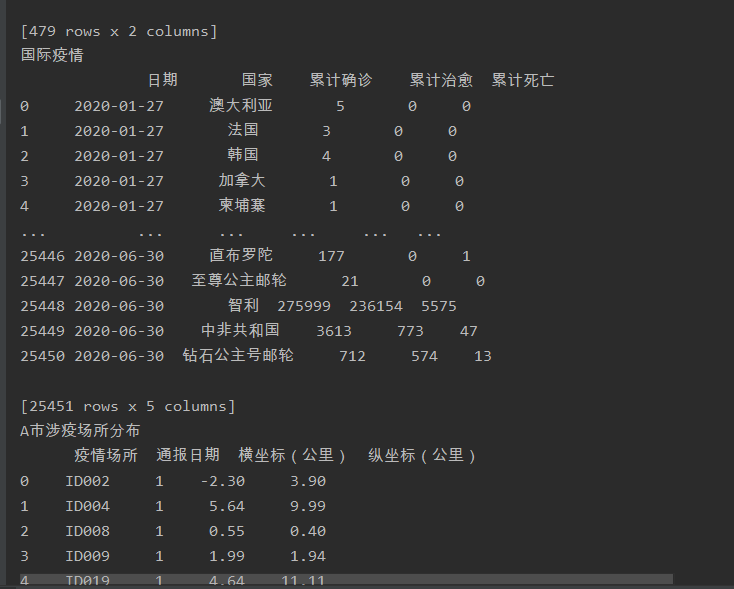Click the value 574 for 钻石公主号邮轮

[x=424, y=356]
